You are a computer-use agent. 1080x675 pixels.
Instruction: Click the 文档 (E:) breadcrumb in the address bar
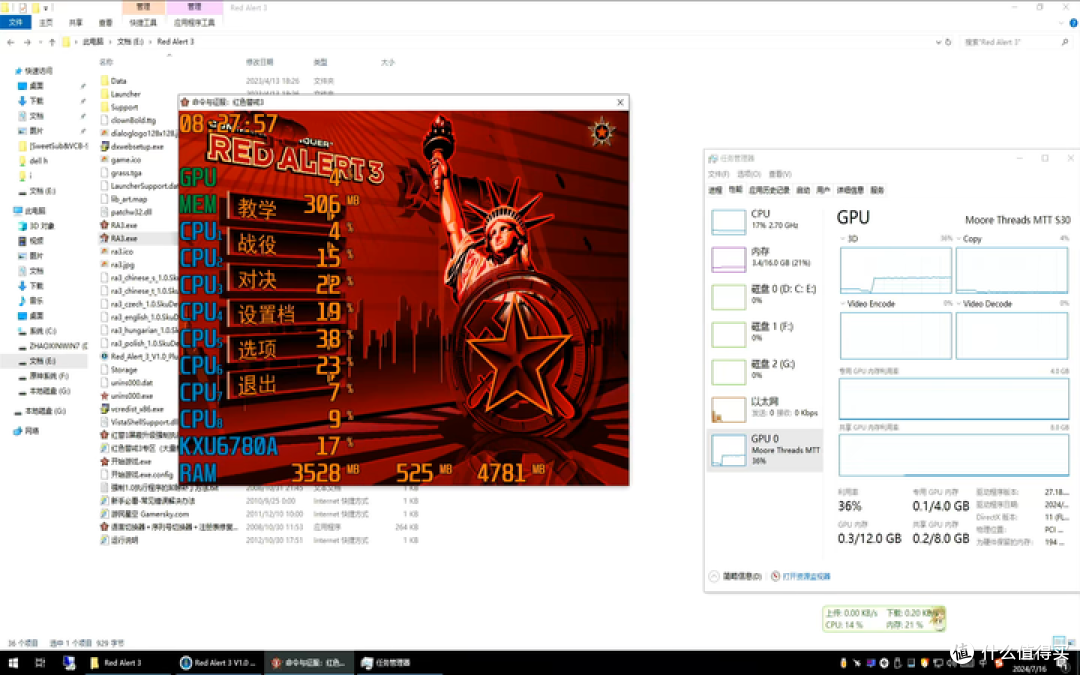coord(130,42)
